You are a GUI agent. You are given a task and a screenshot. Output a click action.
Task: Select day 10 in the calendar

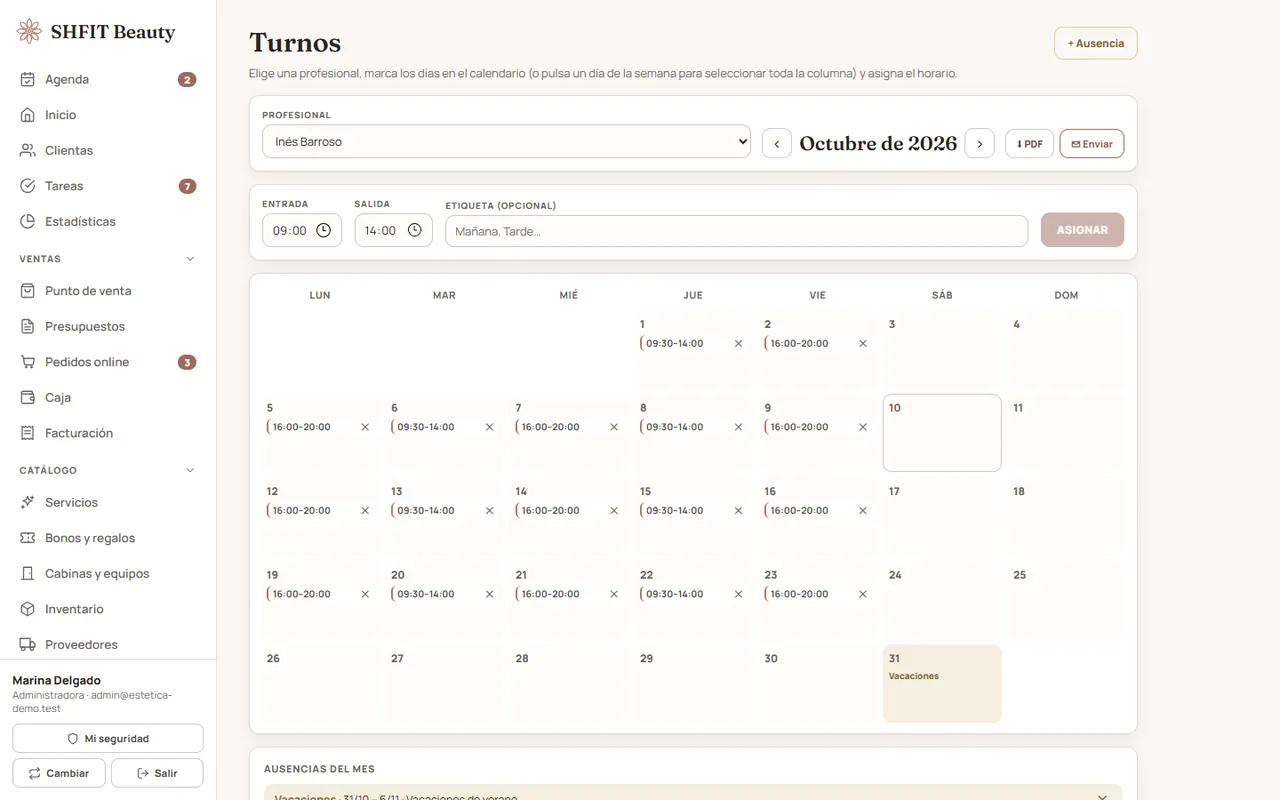tap(942, 433)
